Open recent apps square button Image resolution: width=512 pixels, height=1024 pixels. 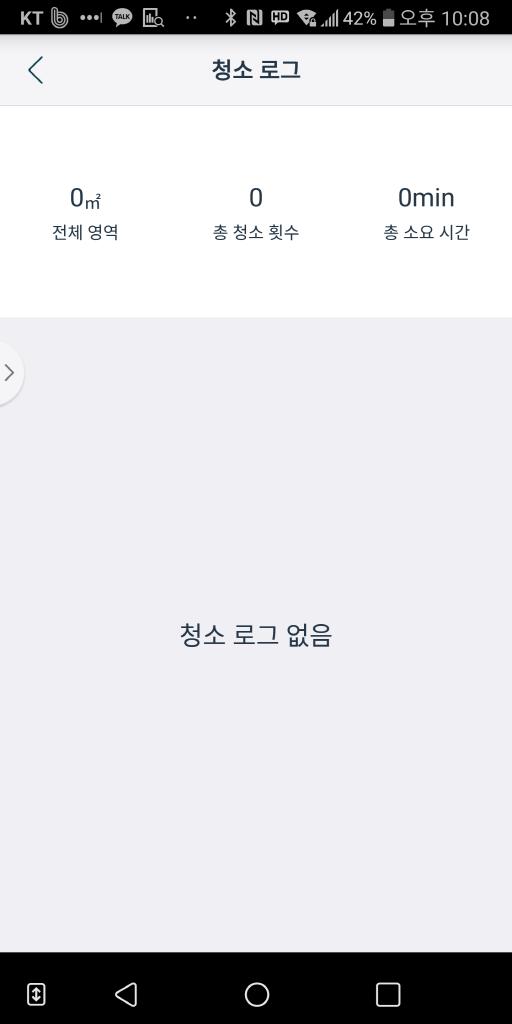point(388,995)
